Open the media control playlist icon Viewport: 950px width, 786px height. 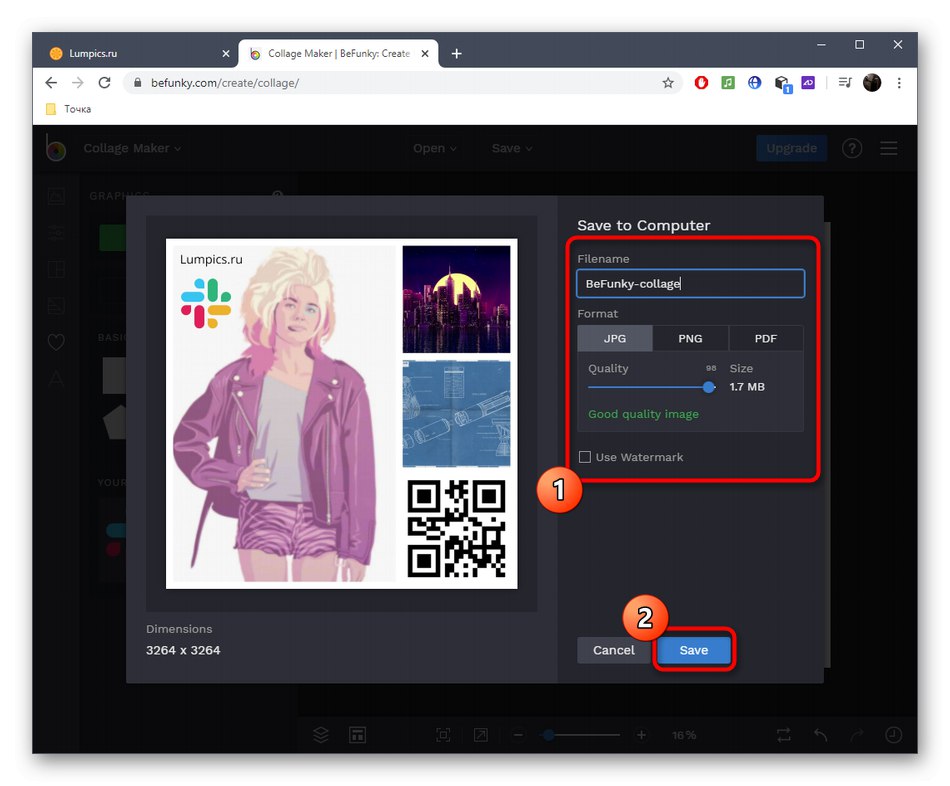[x=845, y=82]
